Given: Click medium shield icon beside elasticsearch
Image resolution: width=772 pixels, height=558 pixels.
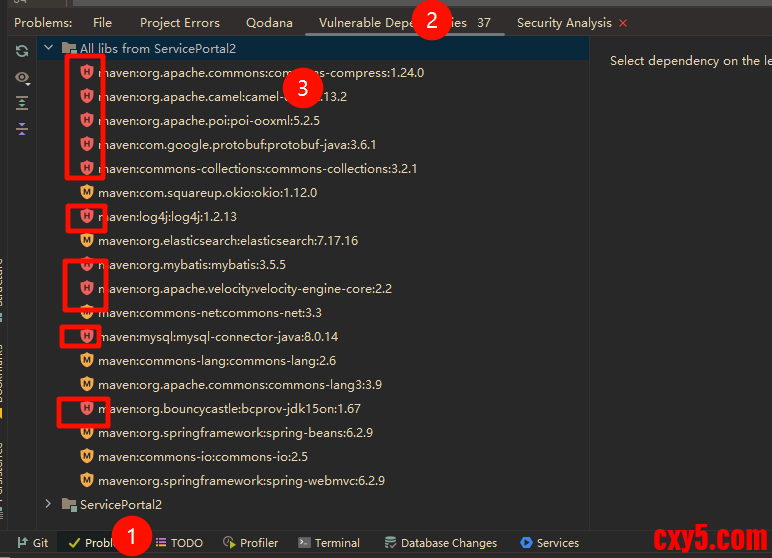Looking at the screenshot, I should coord(87,241).
